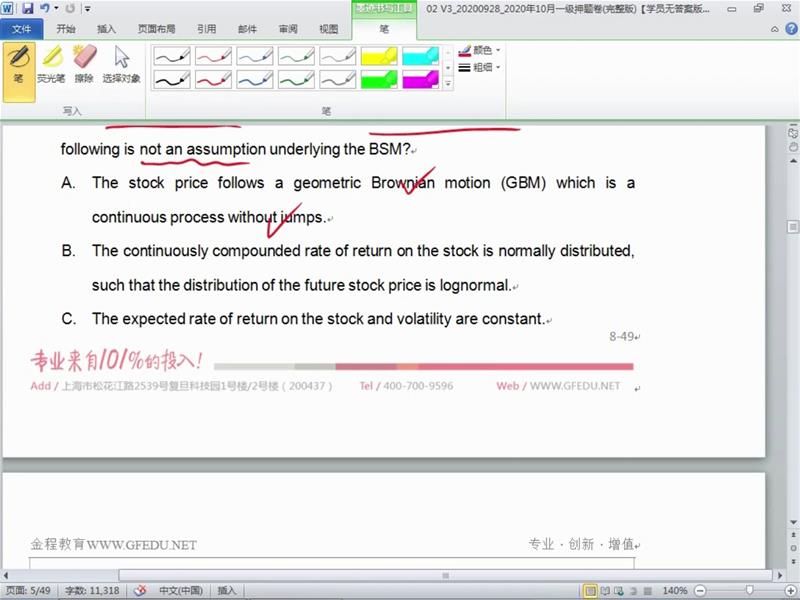Click the zoom slider handle
The image size is (800, 600).
pos(749,591)
